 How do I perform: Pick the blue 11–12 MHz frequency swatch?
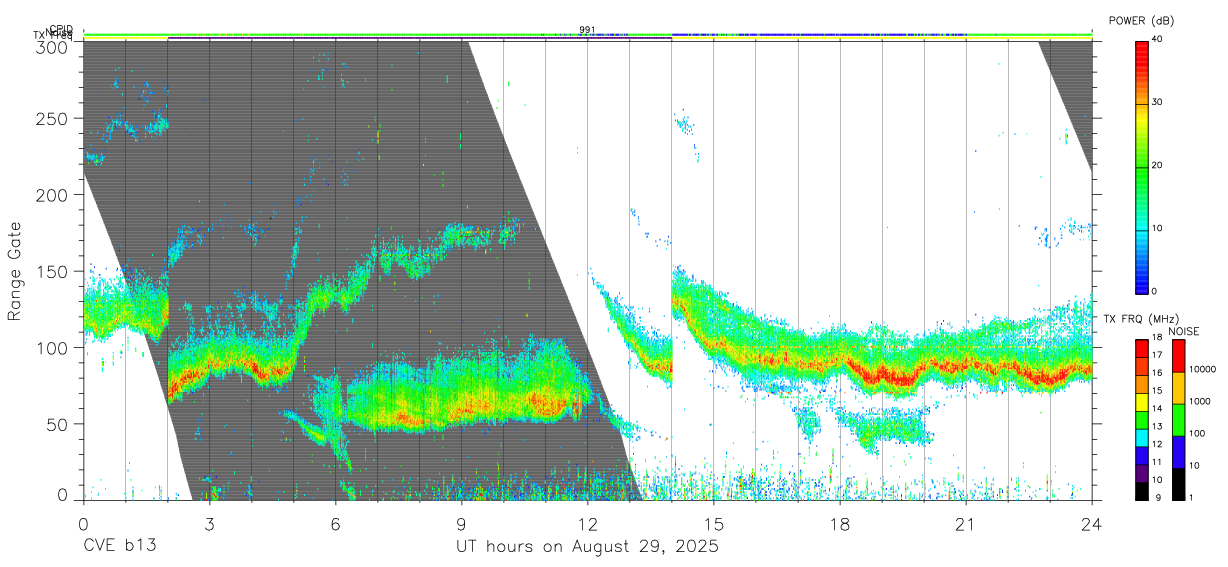[x=1142, y=454]
